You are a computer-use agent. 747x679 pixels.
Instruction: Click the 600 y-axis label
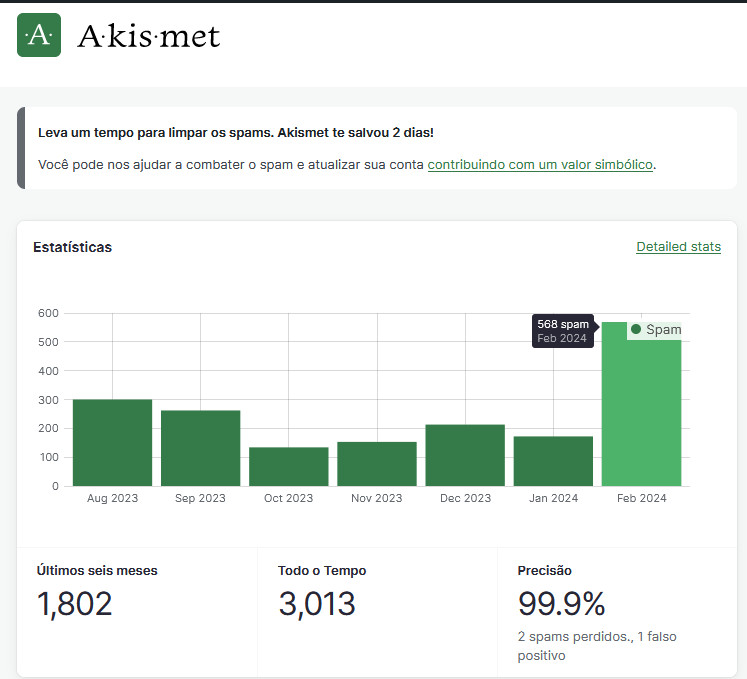pyautogui.click(x=48, y=313)
